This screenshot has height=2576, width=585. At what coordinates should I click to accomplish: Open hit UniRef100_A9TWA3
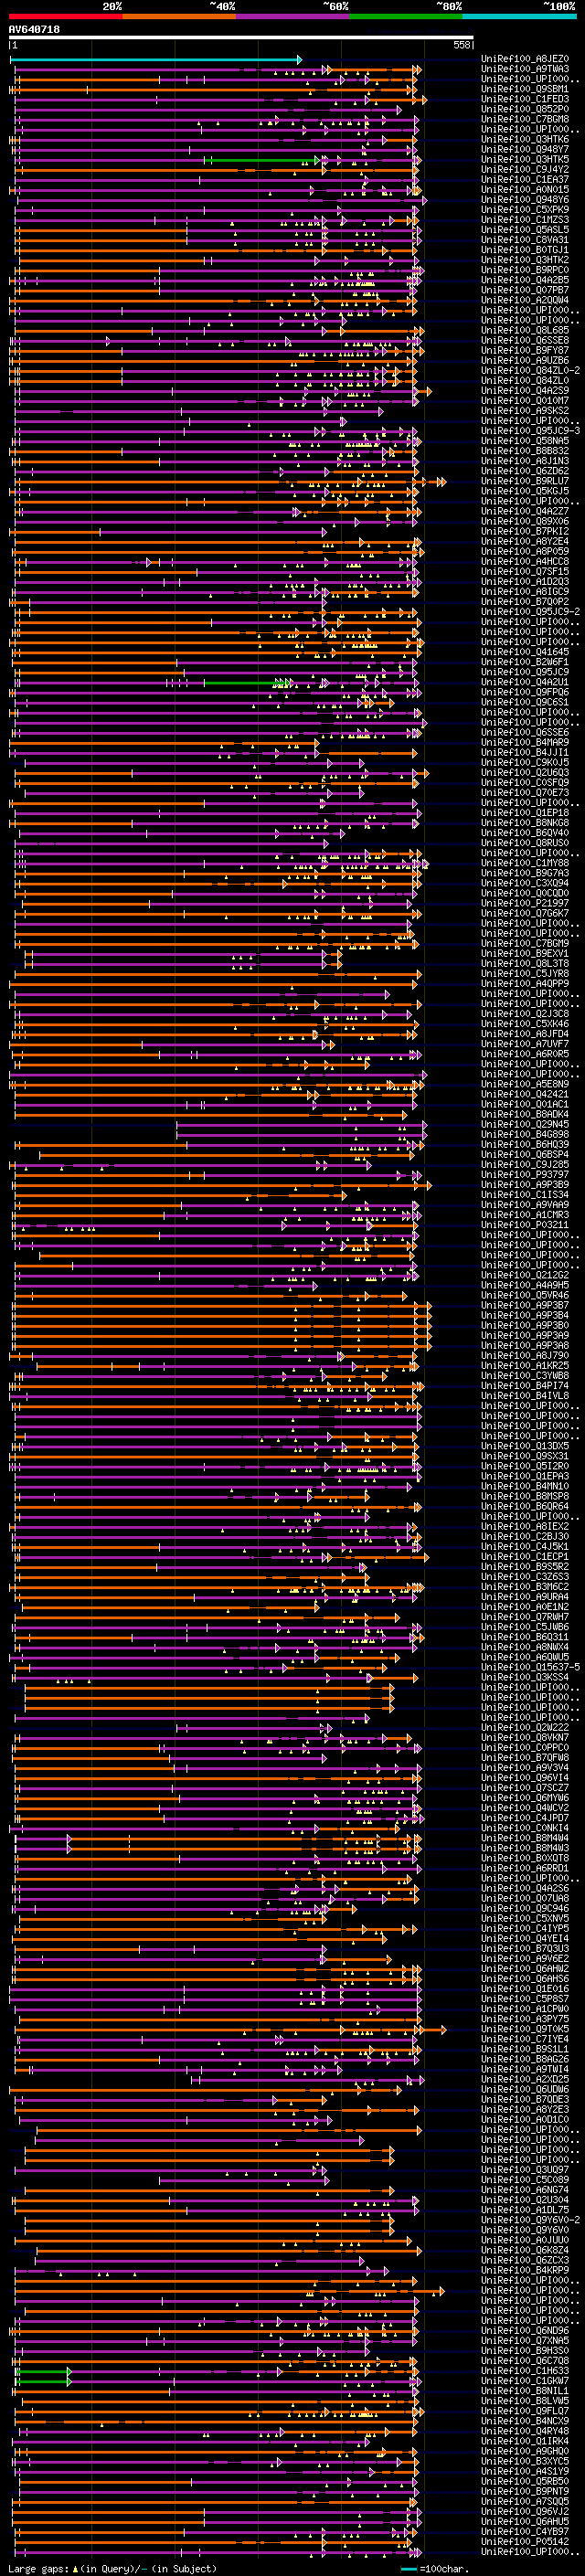525,69
